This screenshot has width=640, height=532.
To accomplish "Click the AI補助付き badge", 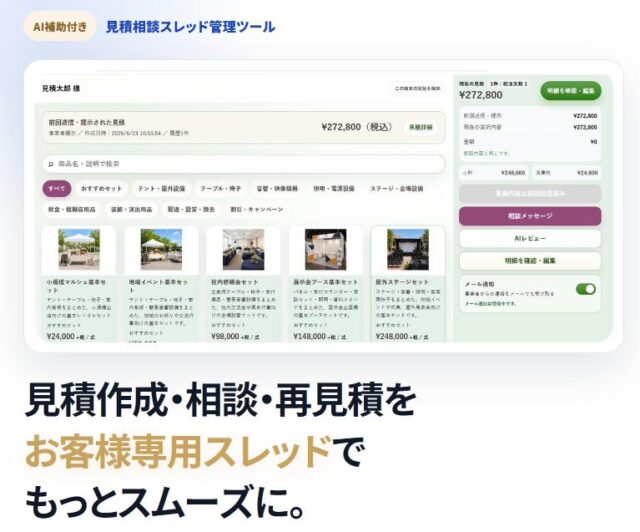I will (x=60, y=27).
